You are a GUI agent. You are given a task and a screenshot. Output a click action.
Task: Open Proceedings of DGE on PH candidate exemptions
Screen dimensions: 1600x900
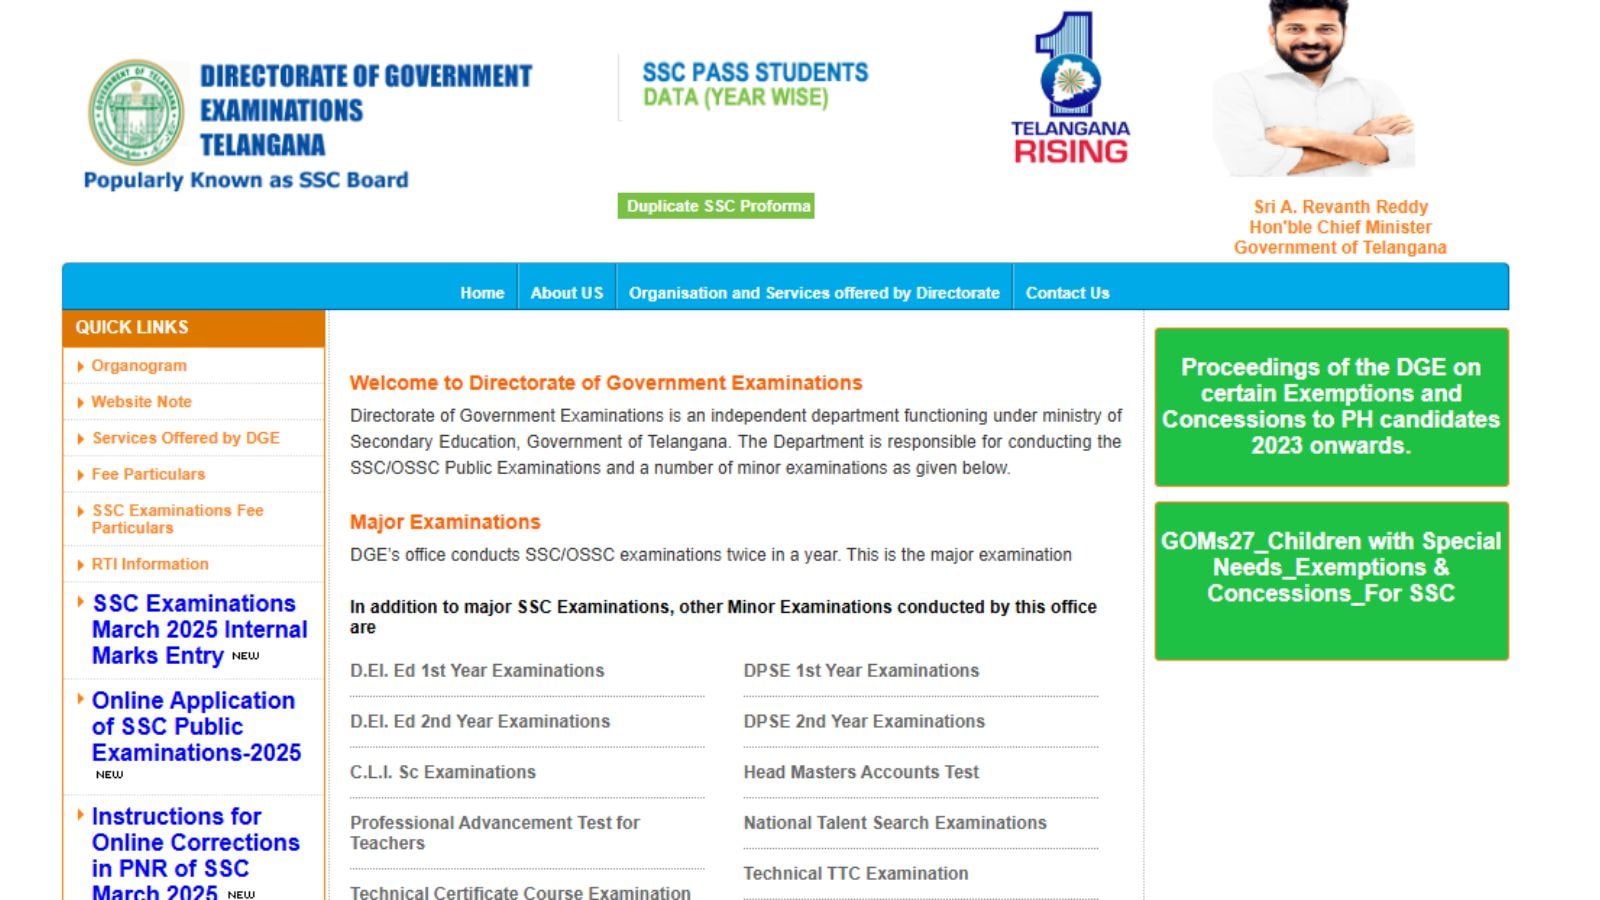tap(1330, 407)
